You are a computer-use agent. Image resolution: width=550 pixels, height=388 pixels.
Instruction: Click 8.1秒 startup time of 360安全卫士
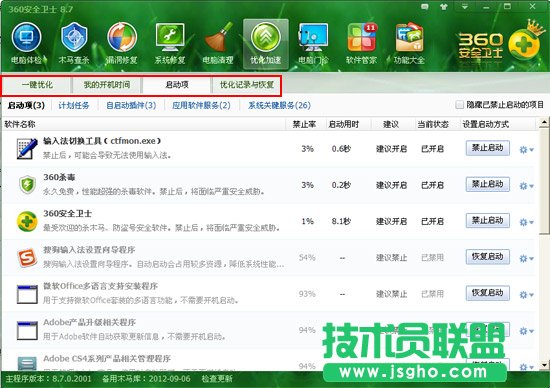tap(341, 221)
